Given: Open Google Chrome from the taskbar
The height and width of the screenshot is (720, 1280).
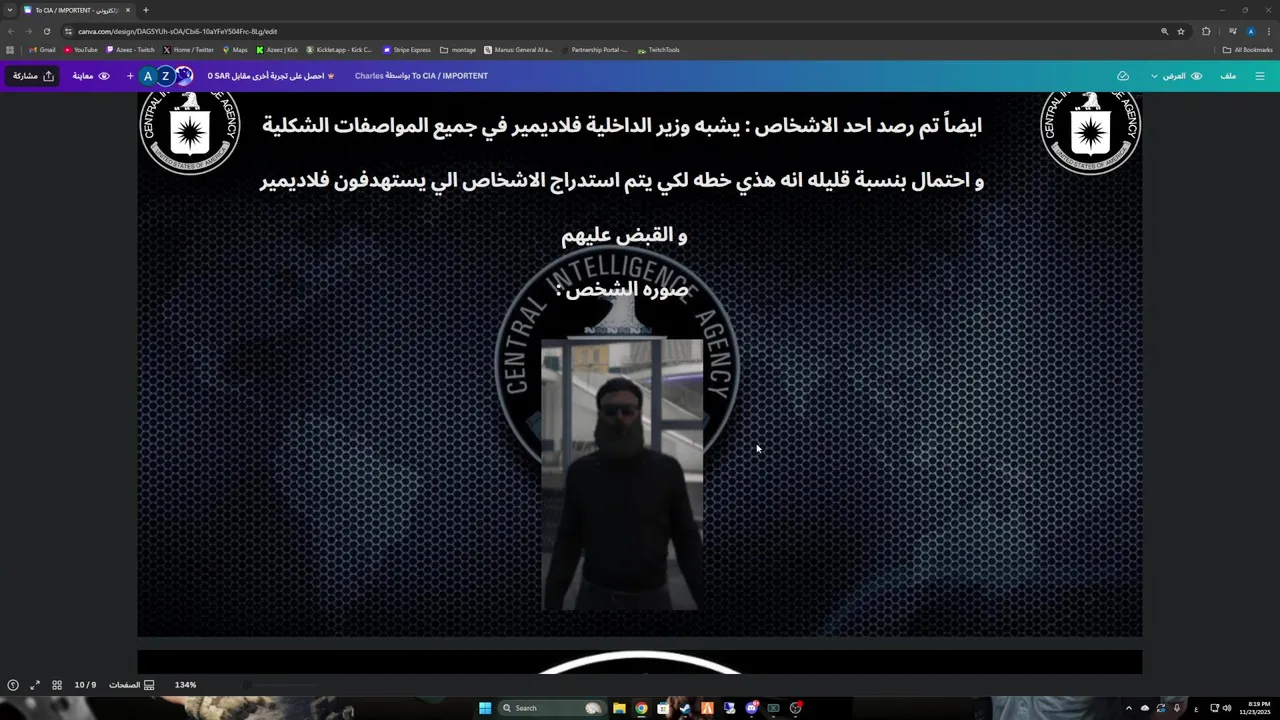Looking at the screenshot, I should point(641,708).
